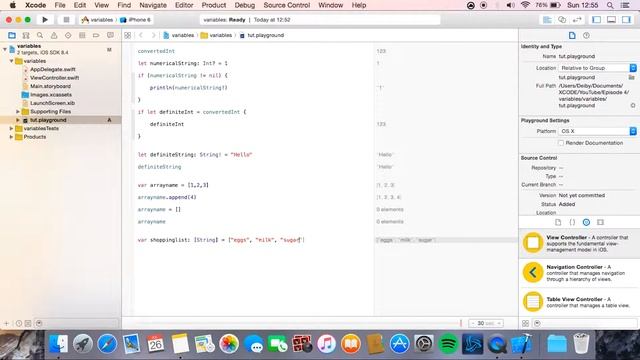The width and height of the screenshot is (640, 360).
Task: Open the Debug navigator
Action: pyautogui.click(x=82, y=36)
